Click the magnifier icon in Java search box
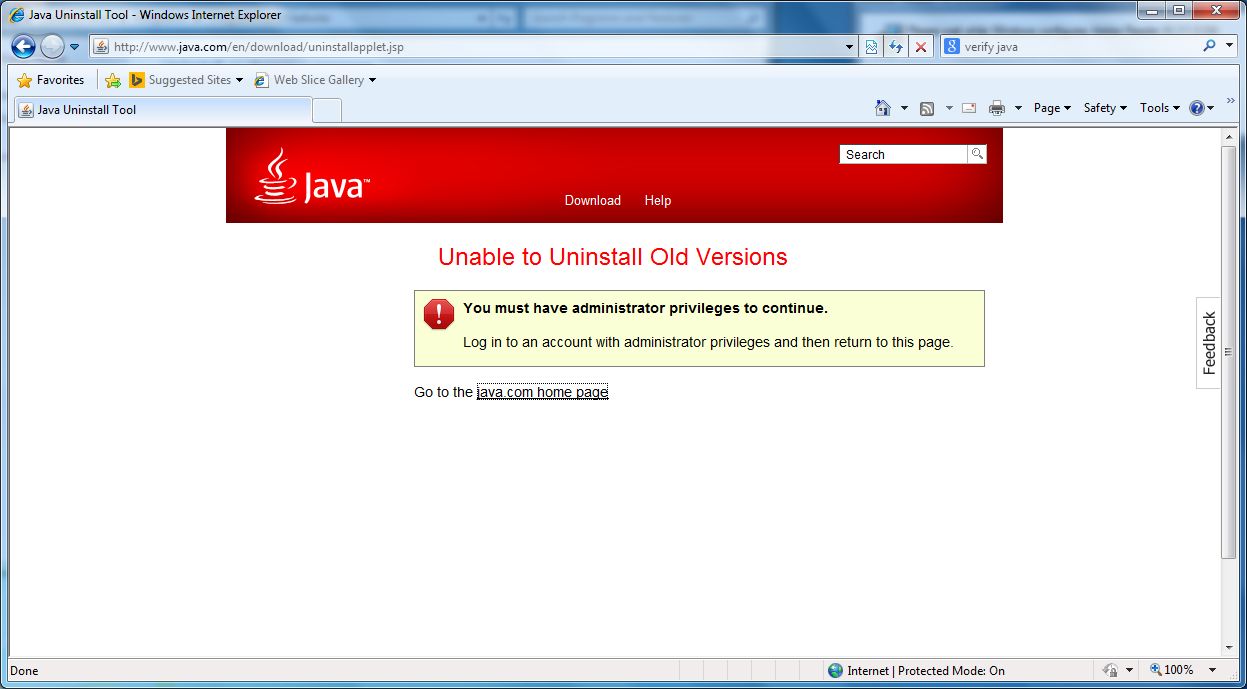The width and height of the screenshot is (1247, 689). 977,154
